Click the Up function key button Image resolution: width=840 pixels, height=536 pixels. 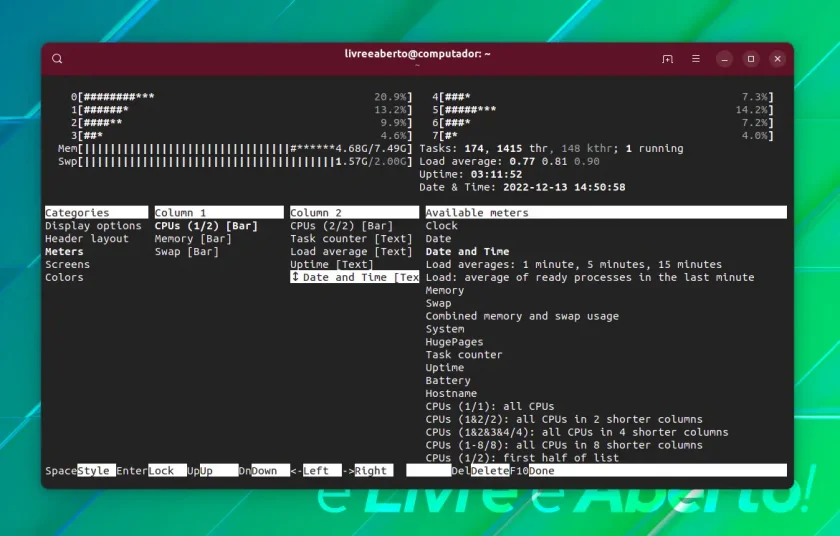click(x=219, y=471)
